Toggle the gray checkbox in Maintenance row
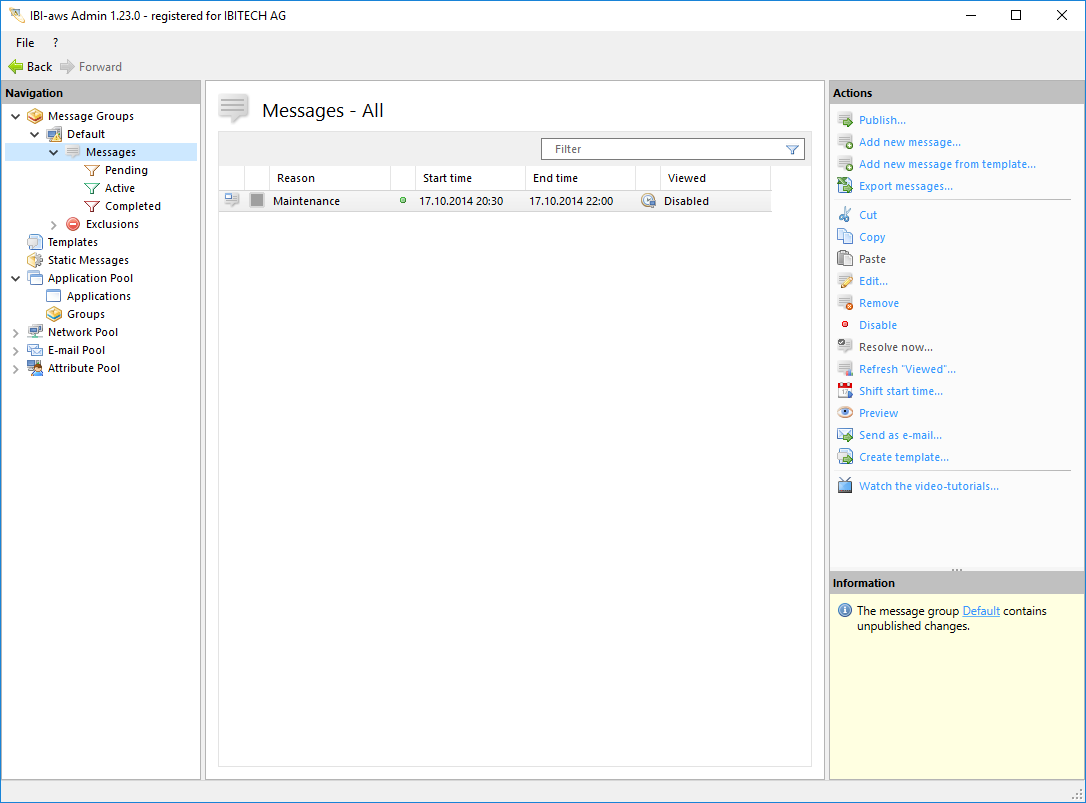Viewport: 1086px width, 803px height. 257,201
